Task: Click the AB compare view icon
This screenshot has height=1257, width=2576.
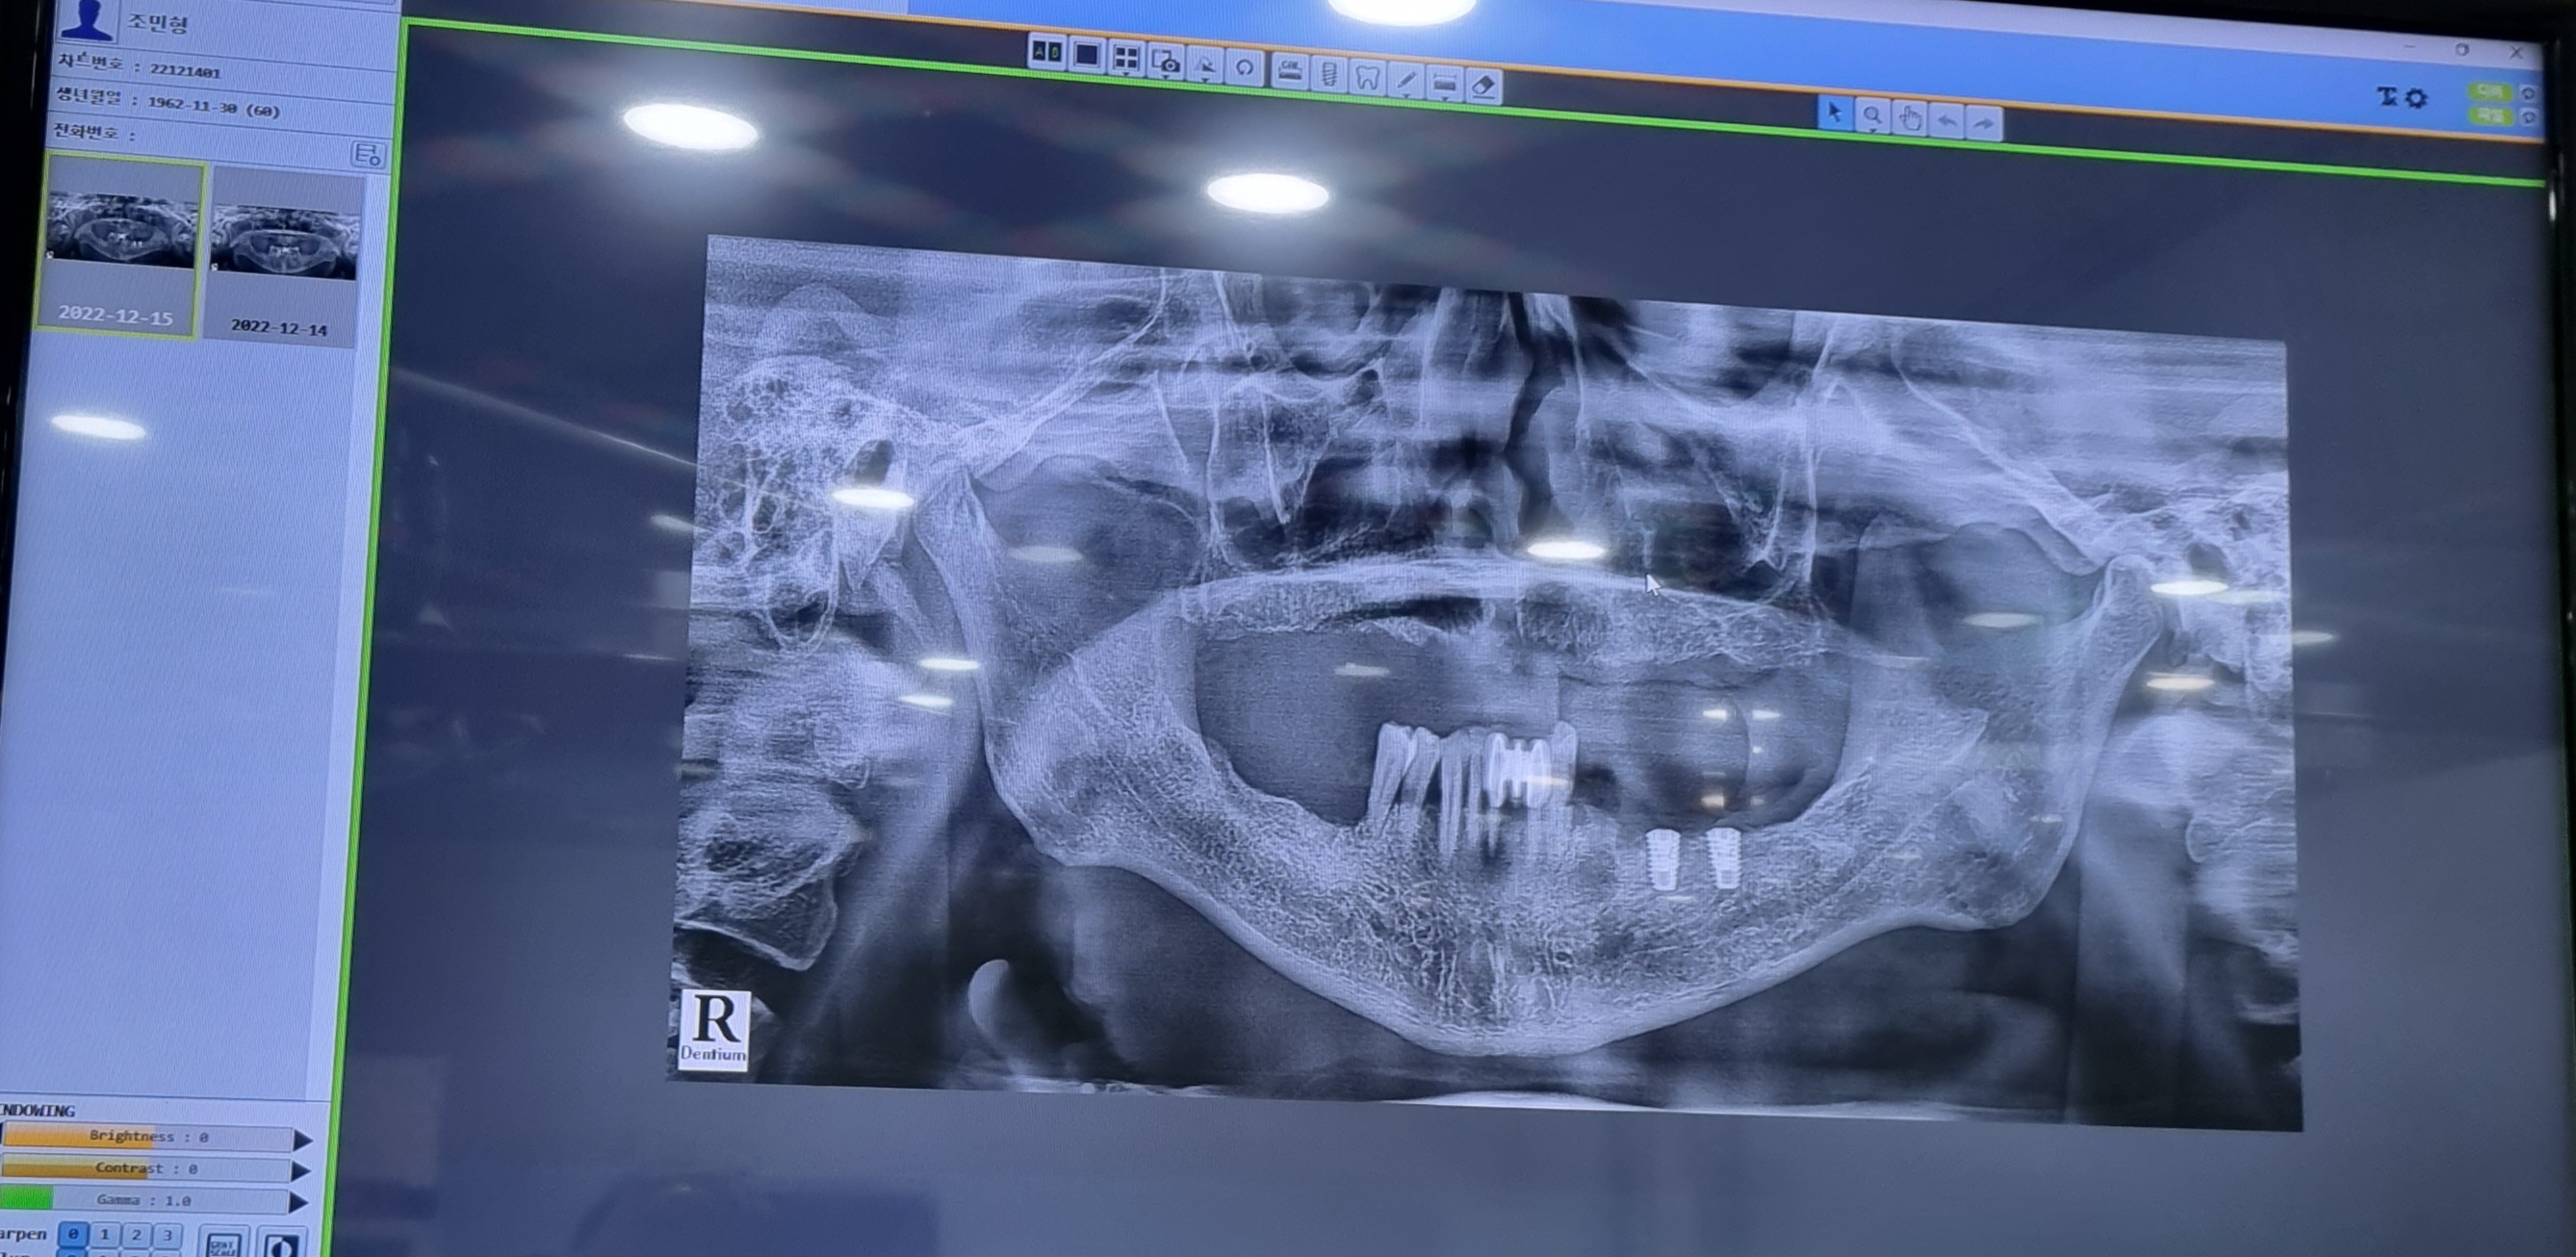Action: (1047, 52)
